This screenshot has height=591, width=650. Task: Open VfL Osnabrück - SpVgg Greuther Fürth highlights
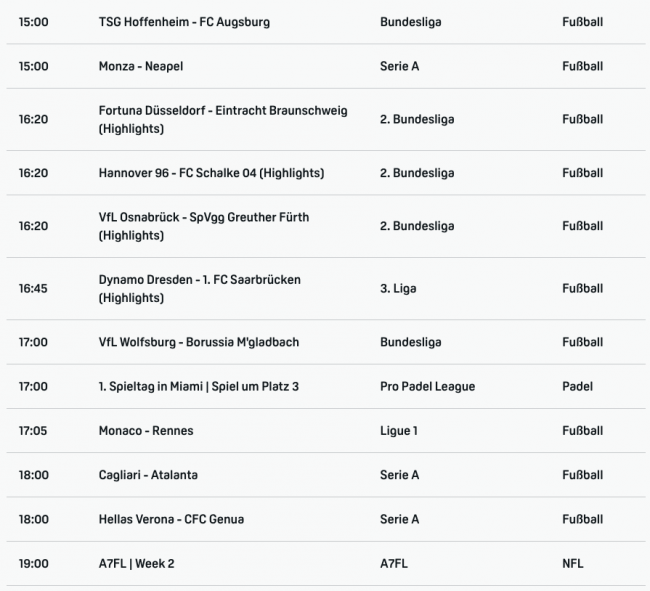[204, 226]
